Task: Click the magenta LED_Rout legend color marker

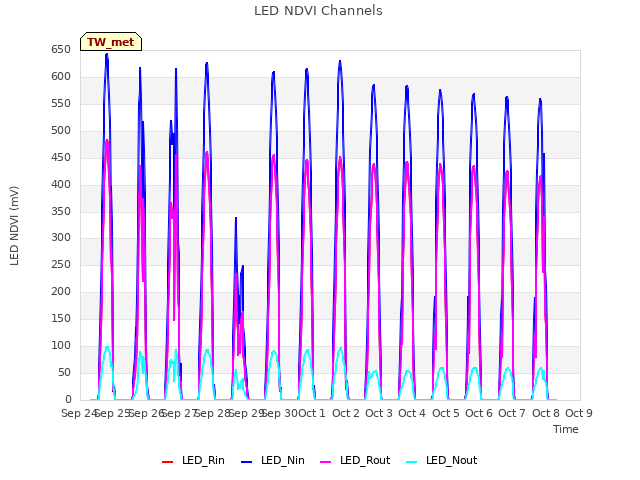Action: (x=326, y=462)
